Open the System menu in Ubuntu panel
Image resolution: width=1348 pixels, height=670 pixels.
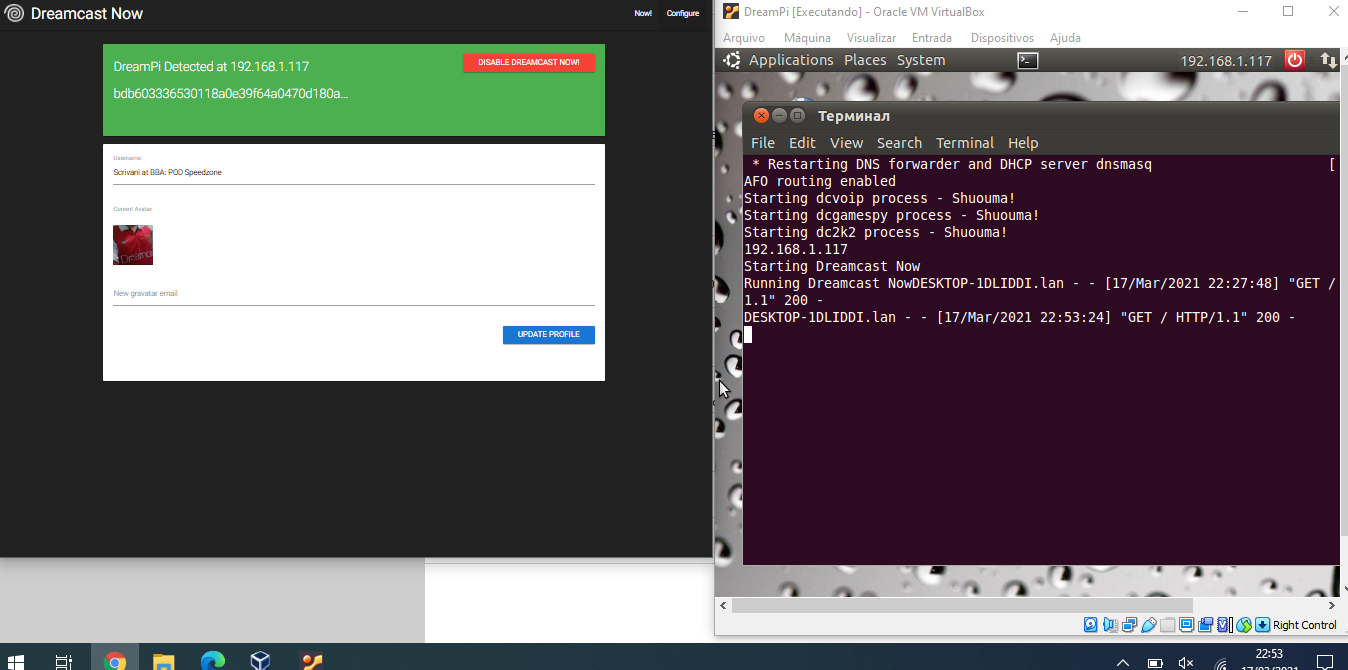(921, 60)
